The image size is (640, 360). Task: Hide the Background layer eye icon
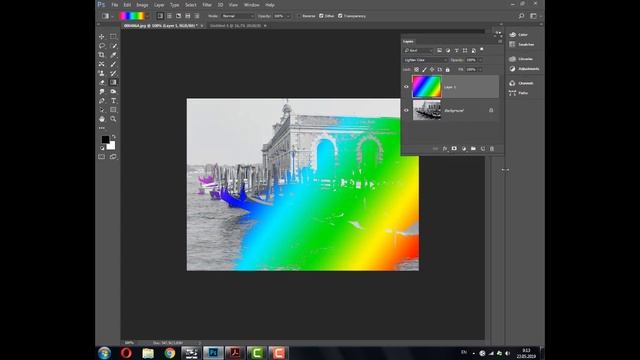[x=406, y=110]
